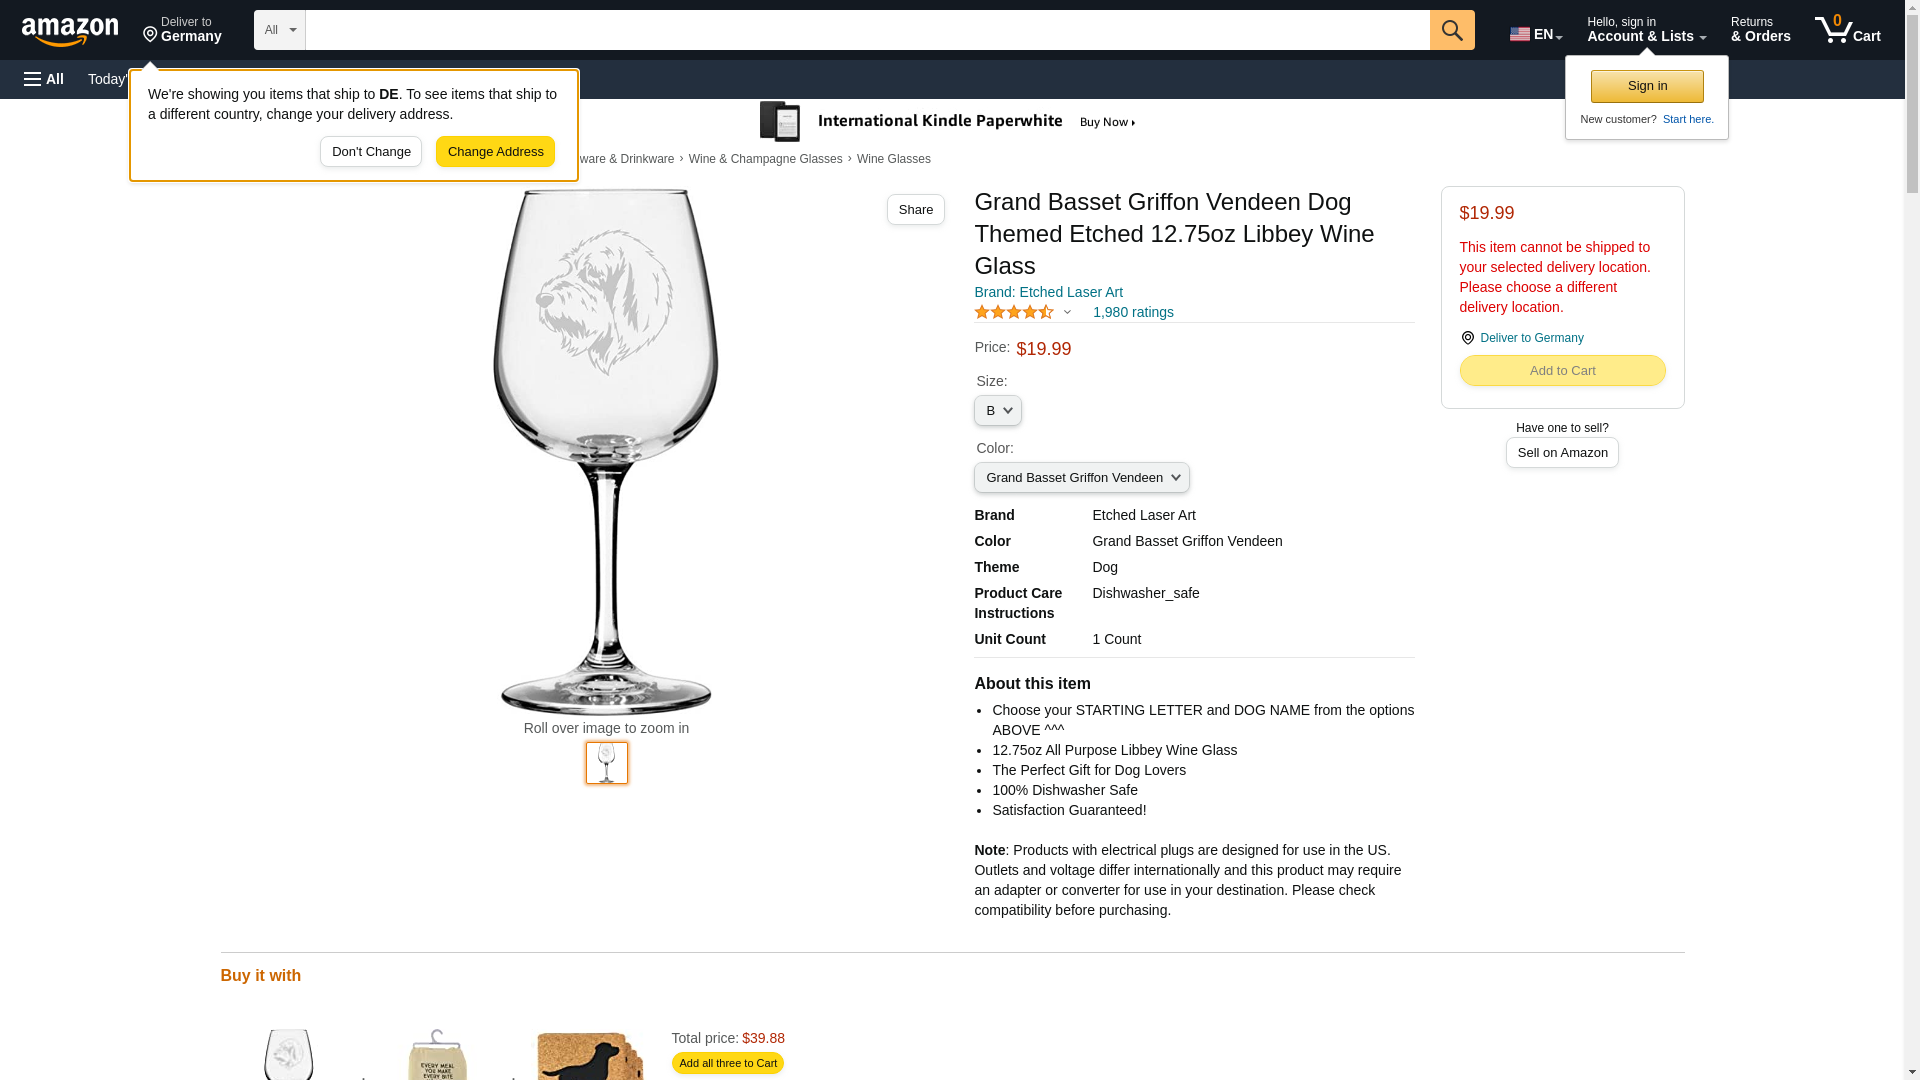Select the wine glass thumbnail image

click(x=607, y=763)
